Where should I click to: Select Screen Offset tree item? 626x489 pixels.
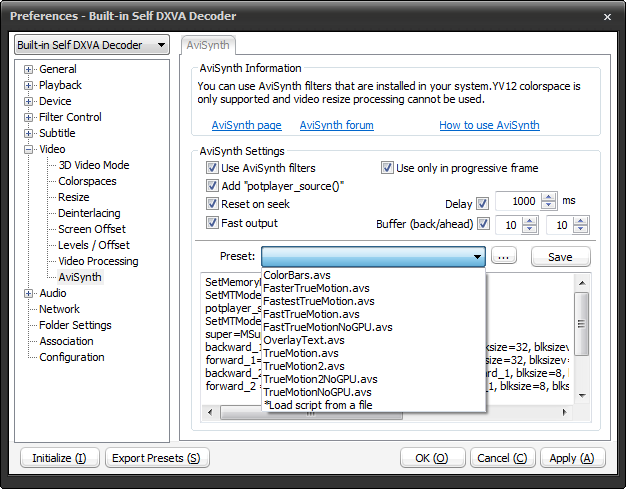[x=92, y=229]
